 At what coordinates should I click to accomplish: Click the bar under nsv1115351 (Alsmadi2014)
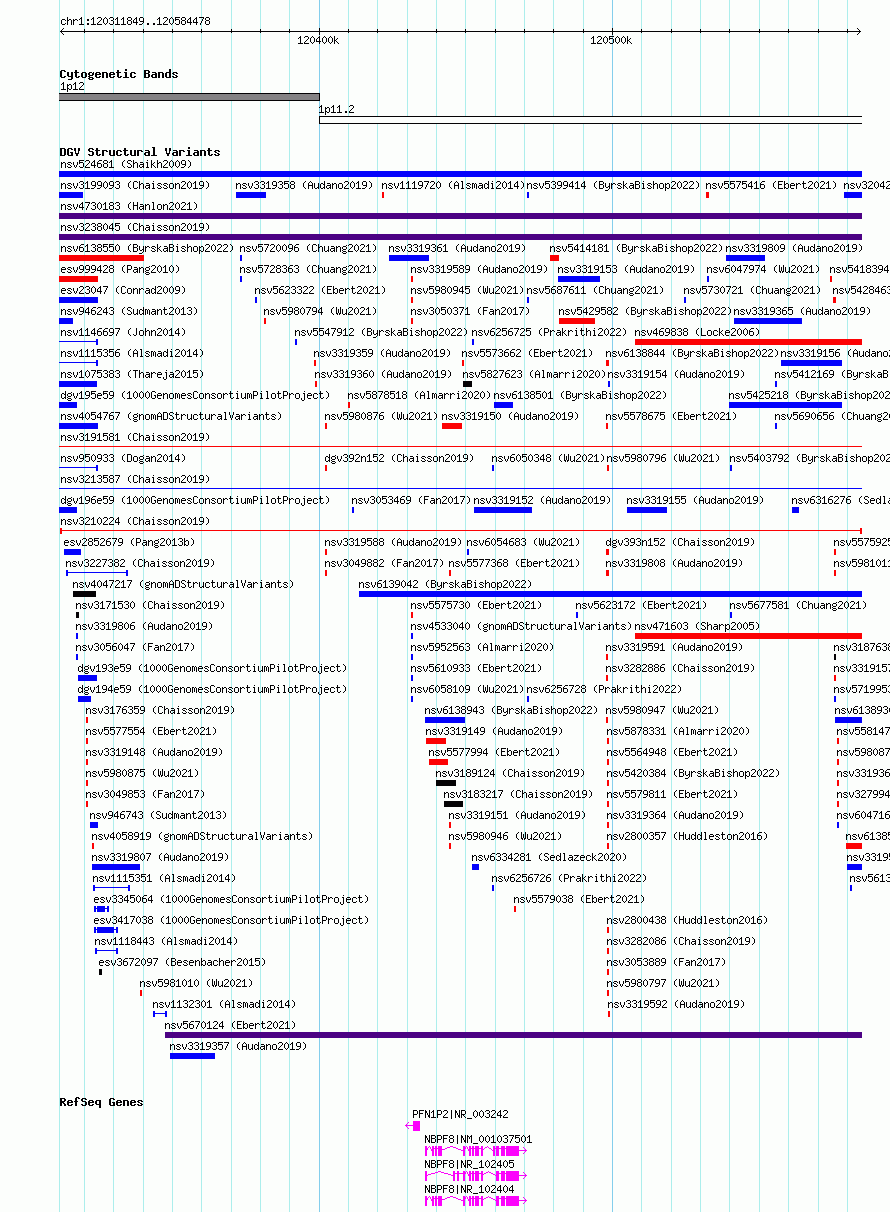[111, 888]
